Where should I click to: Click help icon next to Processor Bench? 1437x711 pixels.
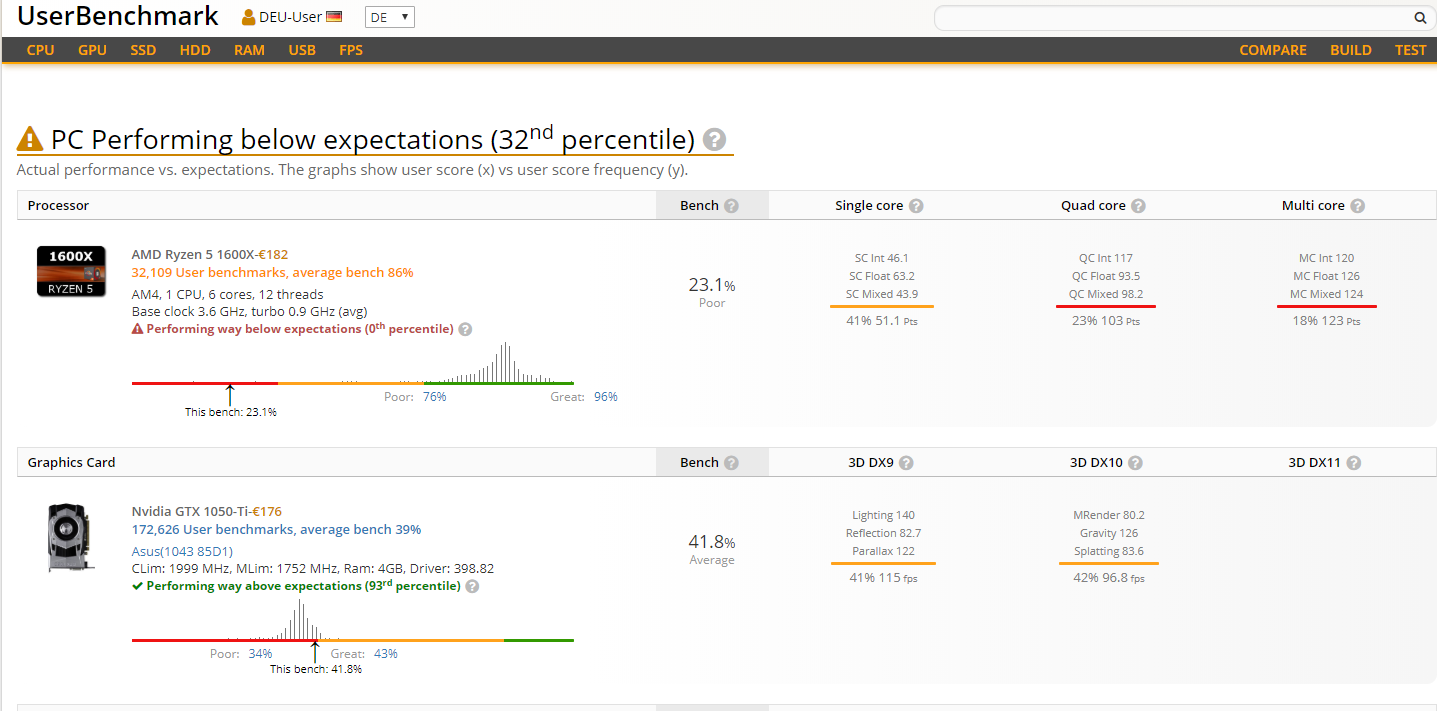point(731,206)
